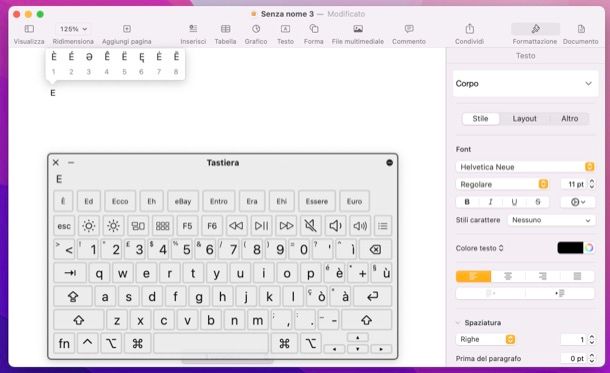Image resolution: width=610 pixels, height=373 pixels.
Task: Click the brightness down key on keyboard
Action: [x=89, y=226]
